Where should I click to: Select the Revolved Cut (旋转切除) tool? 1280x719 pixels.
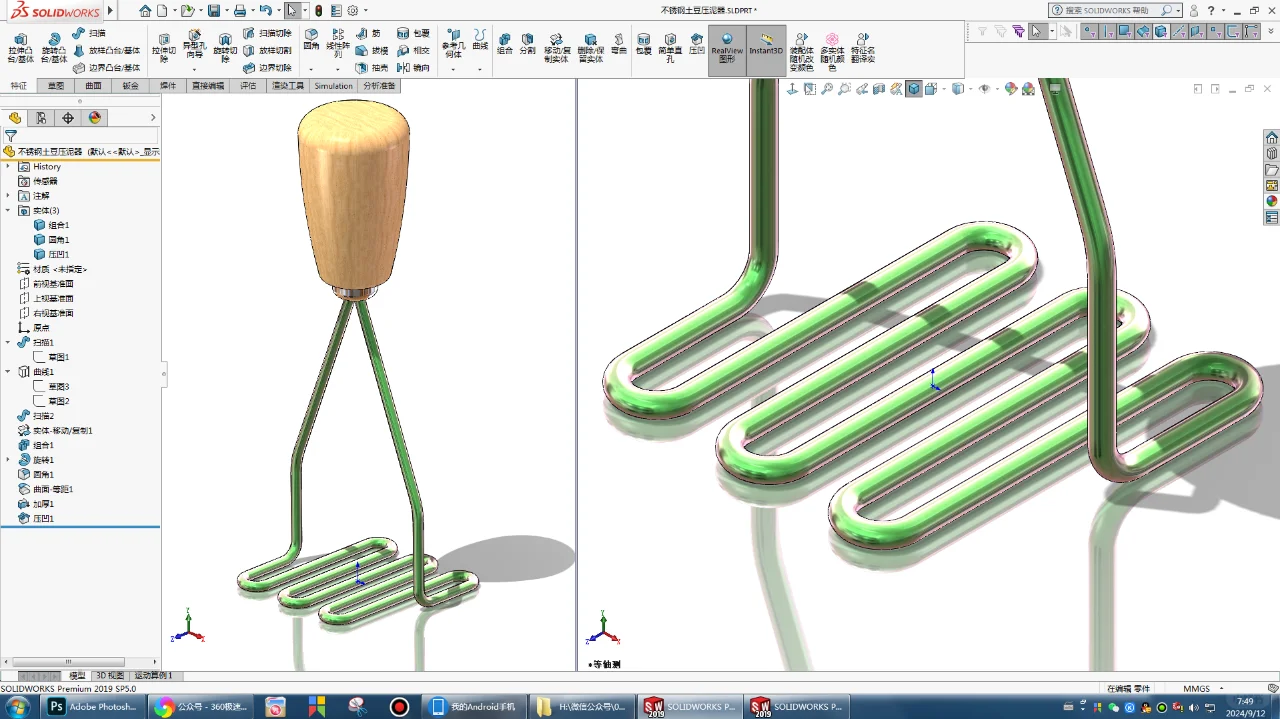click(x=225, y=47)
